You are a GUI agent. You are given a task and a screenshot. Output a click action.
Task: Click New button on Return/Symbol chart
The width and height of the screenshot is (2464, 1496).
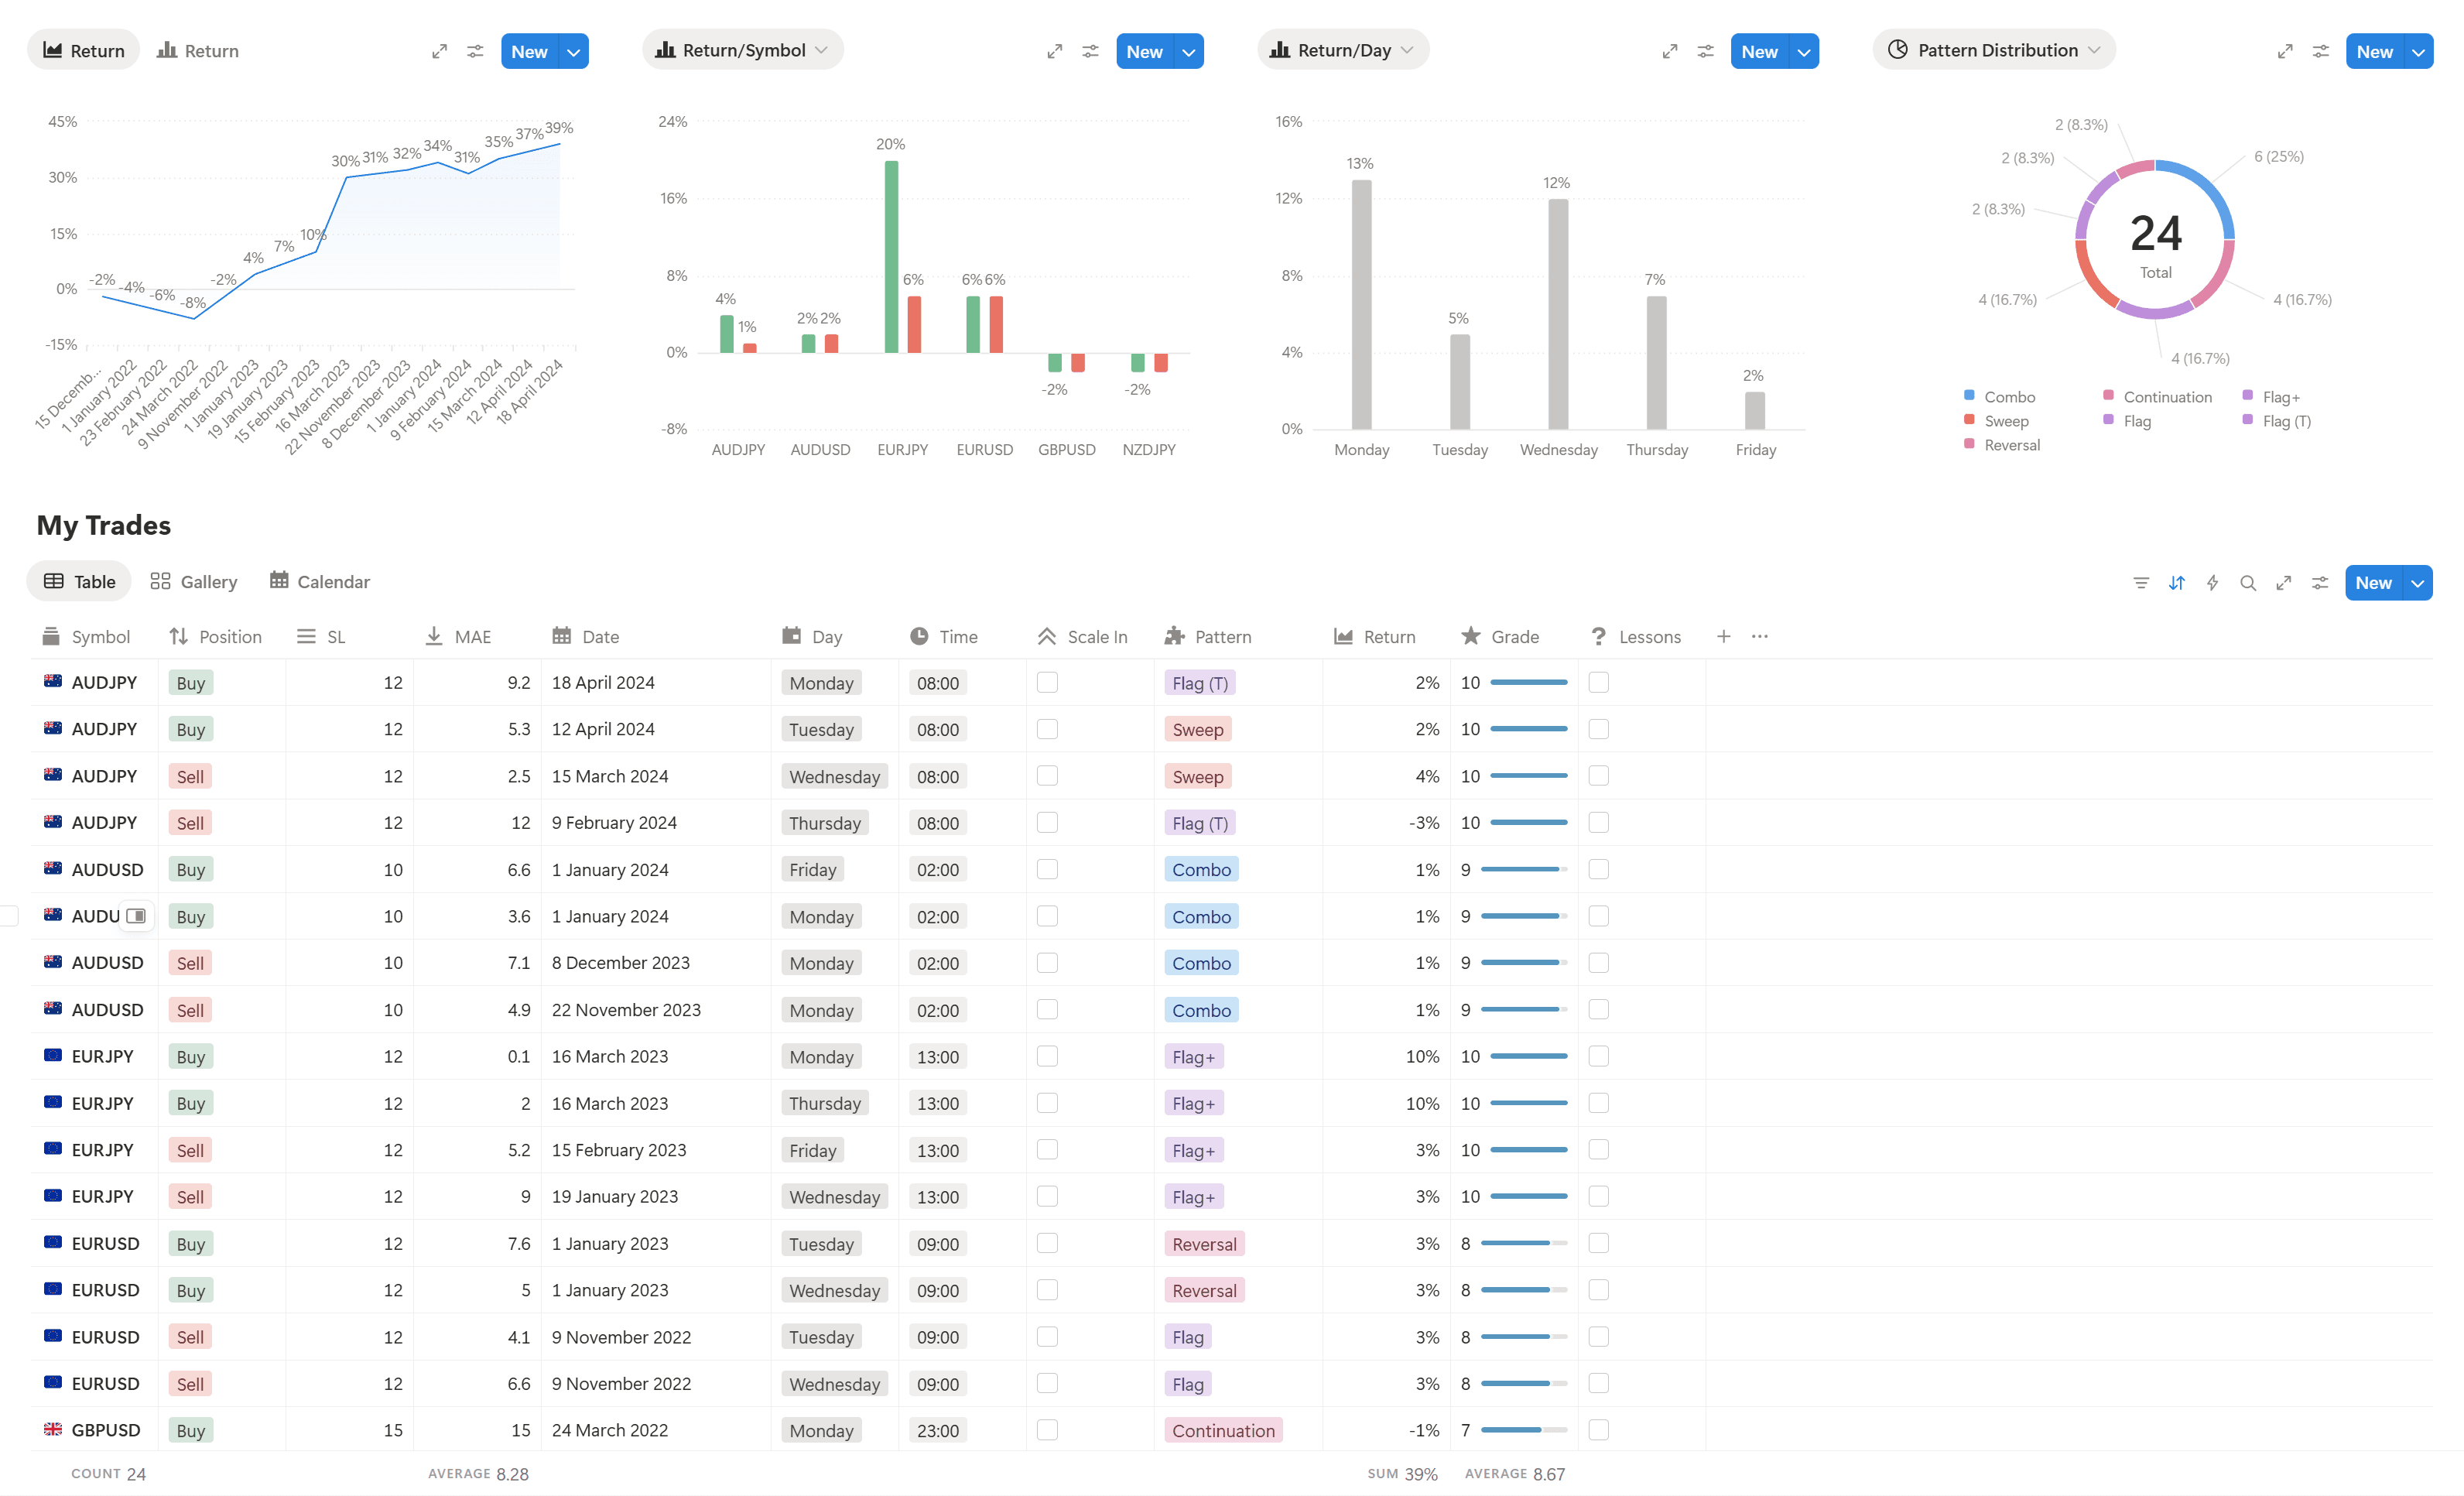click(1143, 52)
